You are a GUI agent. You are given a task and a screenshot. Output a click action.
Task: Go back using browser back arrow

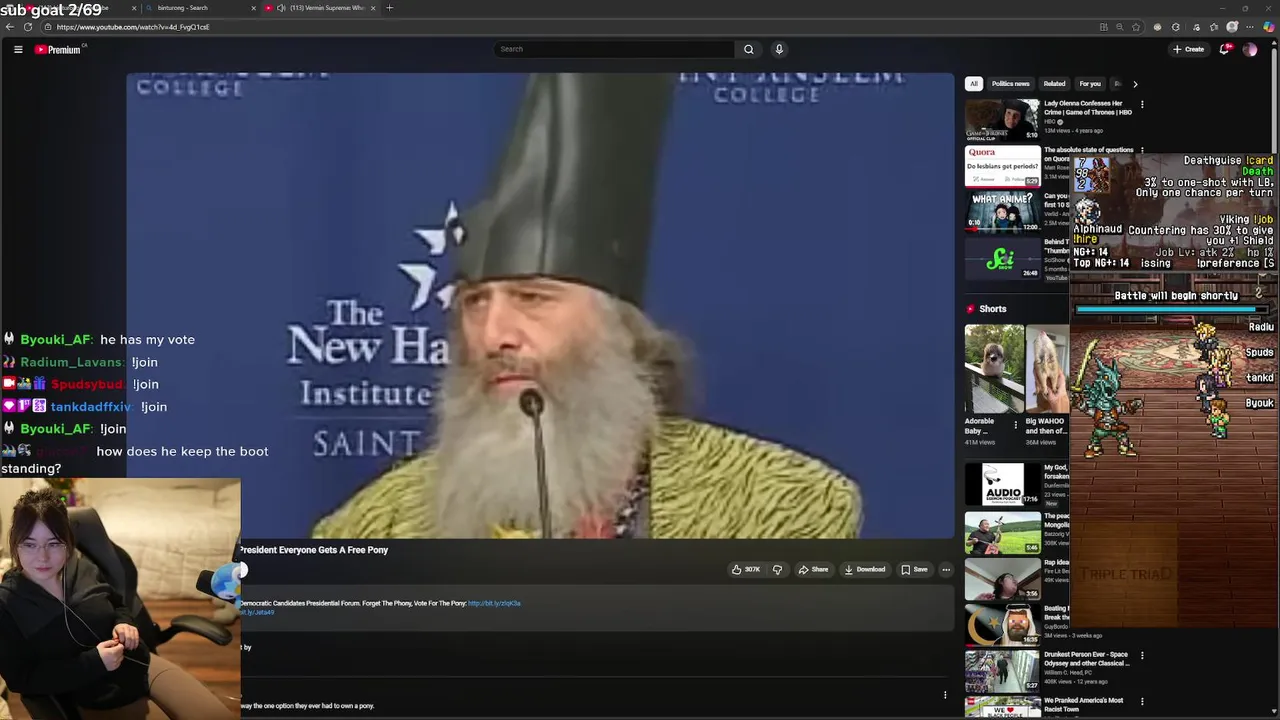click(10, 27)
